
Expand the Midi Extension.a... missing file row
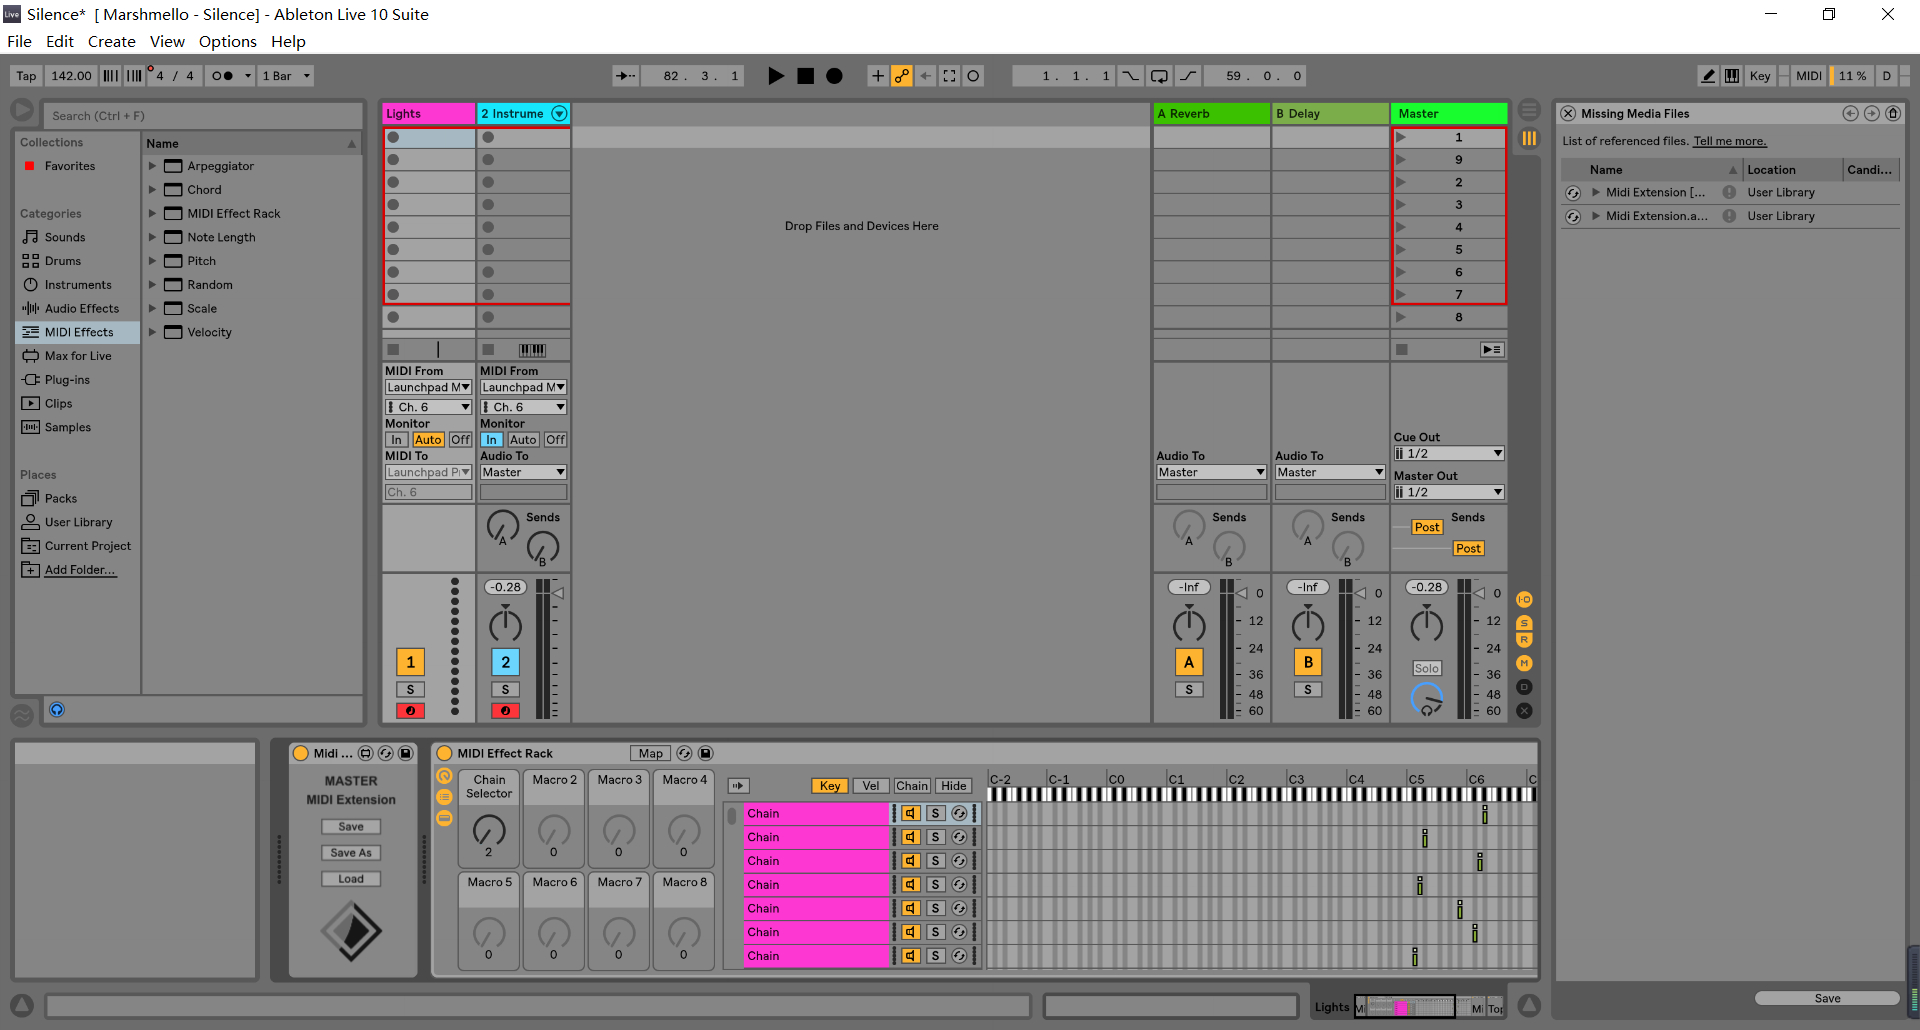pyautogui.click(x=1596, y=216)
